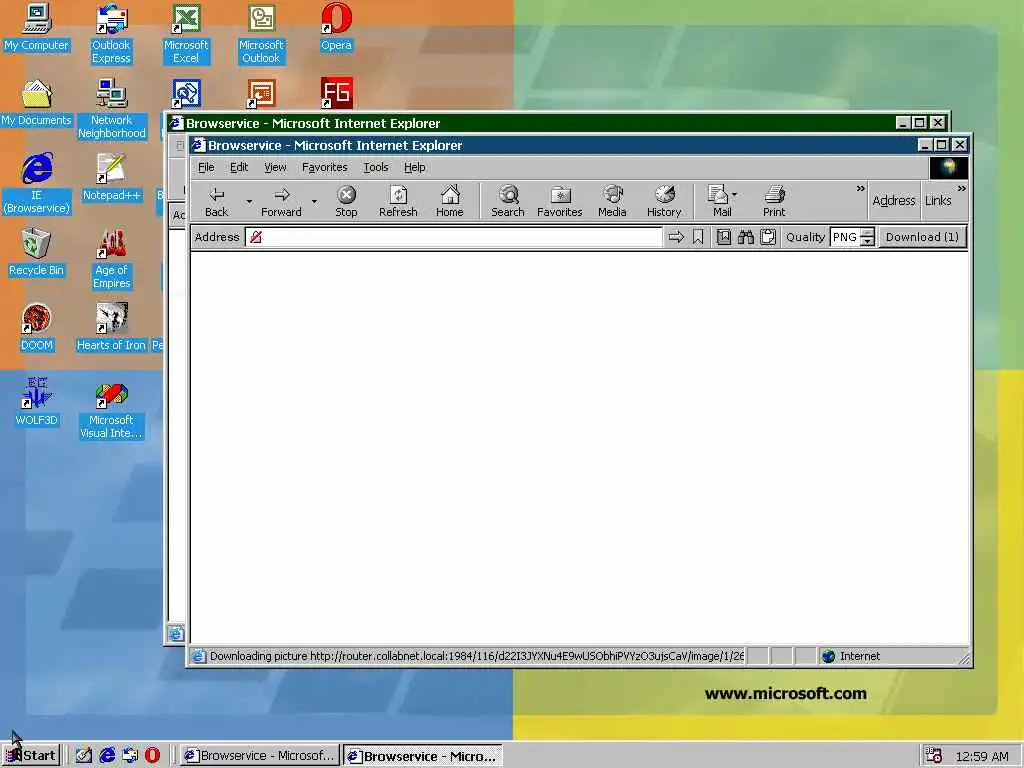The image size is (1024, 768).
Task: Click the Go arrow beside address field
Action: pyautogui.click(x=677, y=237)
